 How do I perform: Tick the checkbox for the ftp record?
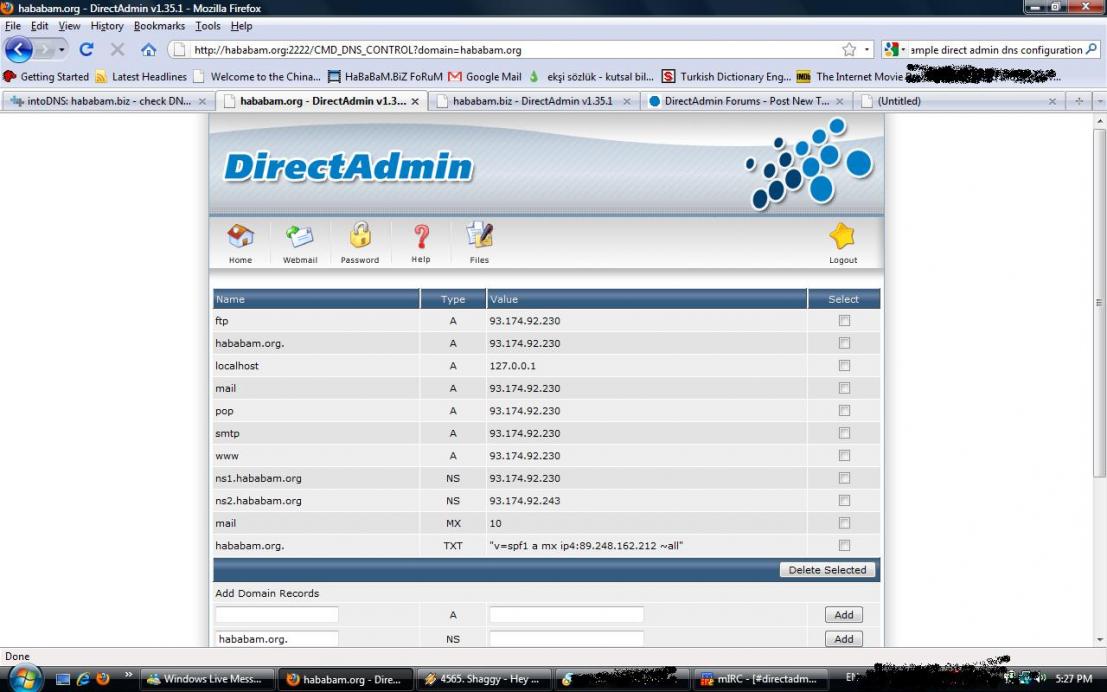coord(844,321)
